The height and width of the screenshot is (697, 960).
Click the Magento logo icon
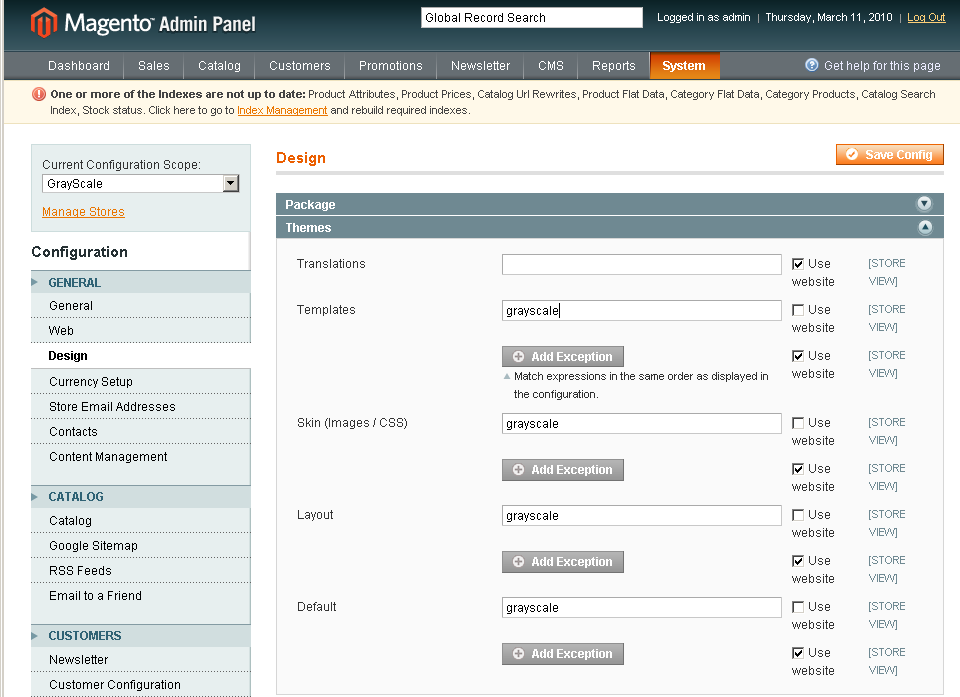pos(44,23)
